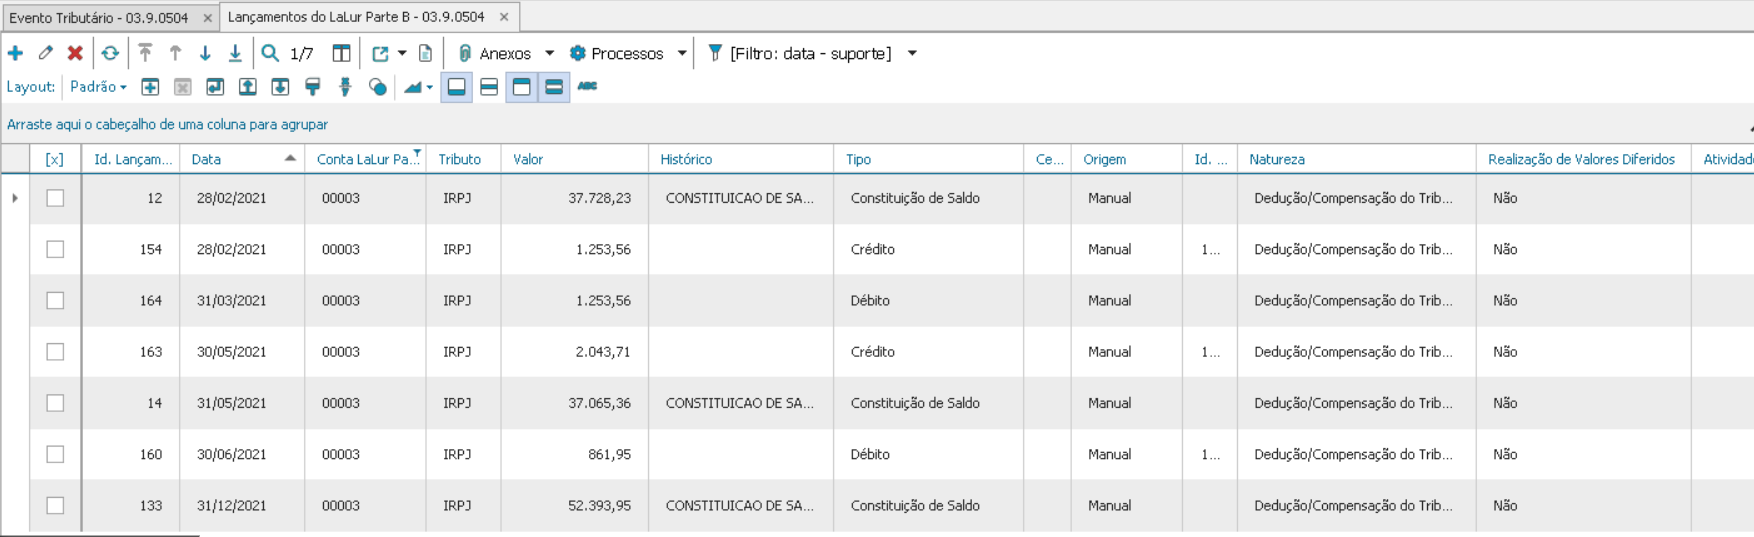Click the layout download arrow icon
Screen dimensions: 1754x537
point(280,87)
